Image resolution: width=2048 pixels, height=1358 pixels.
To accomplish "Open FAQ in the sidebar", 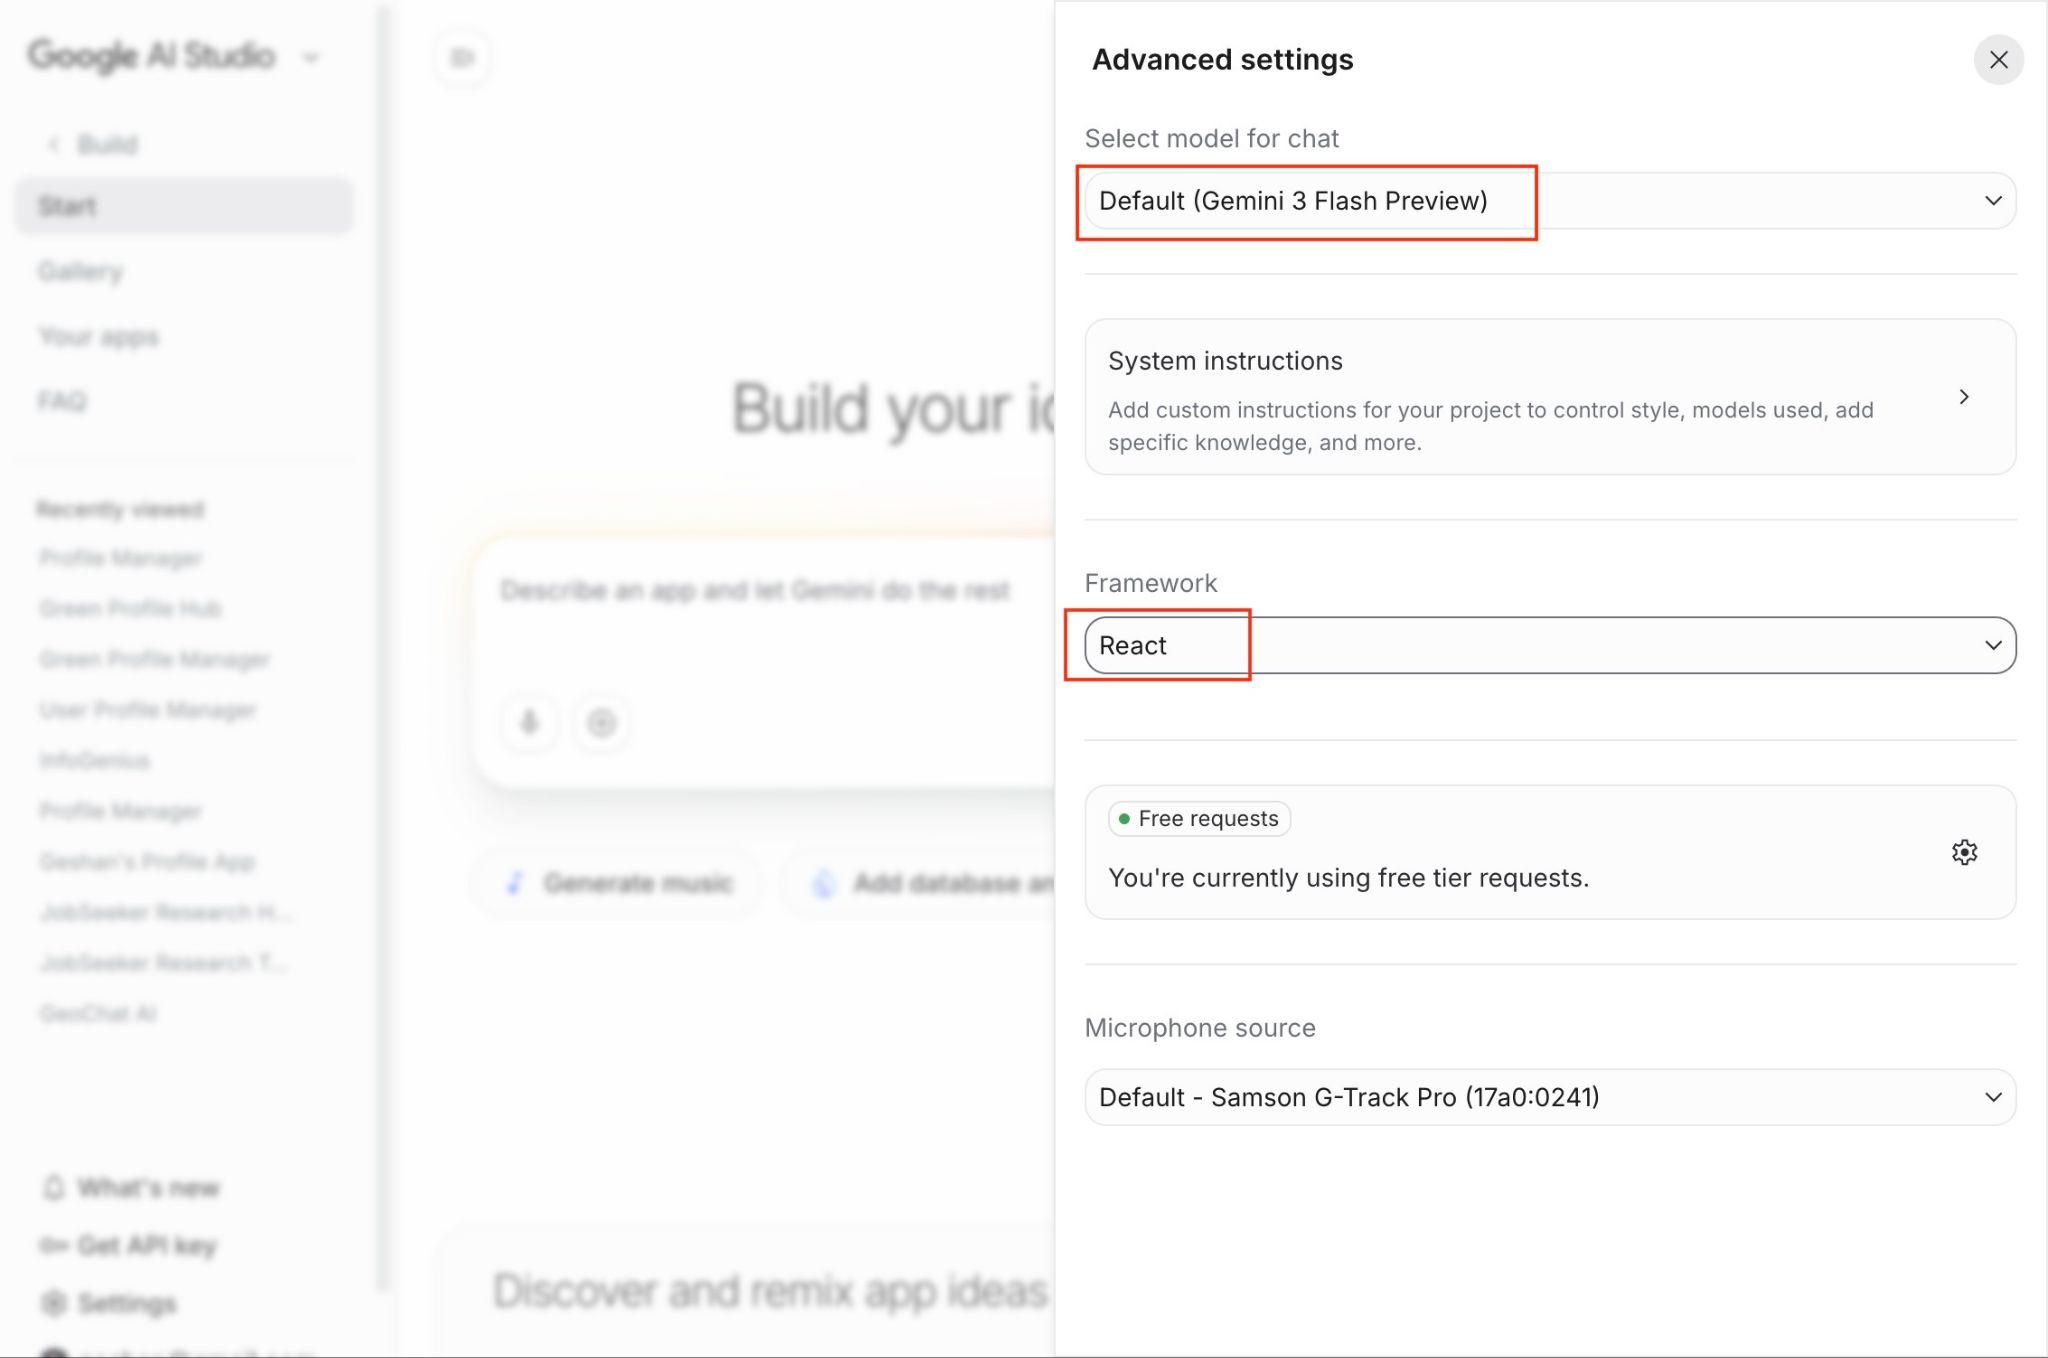I will 62,401.
